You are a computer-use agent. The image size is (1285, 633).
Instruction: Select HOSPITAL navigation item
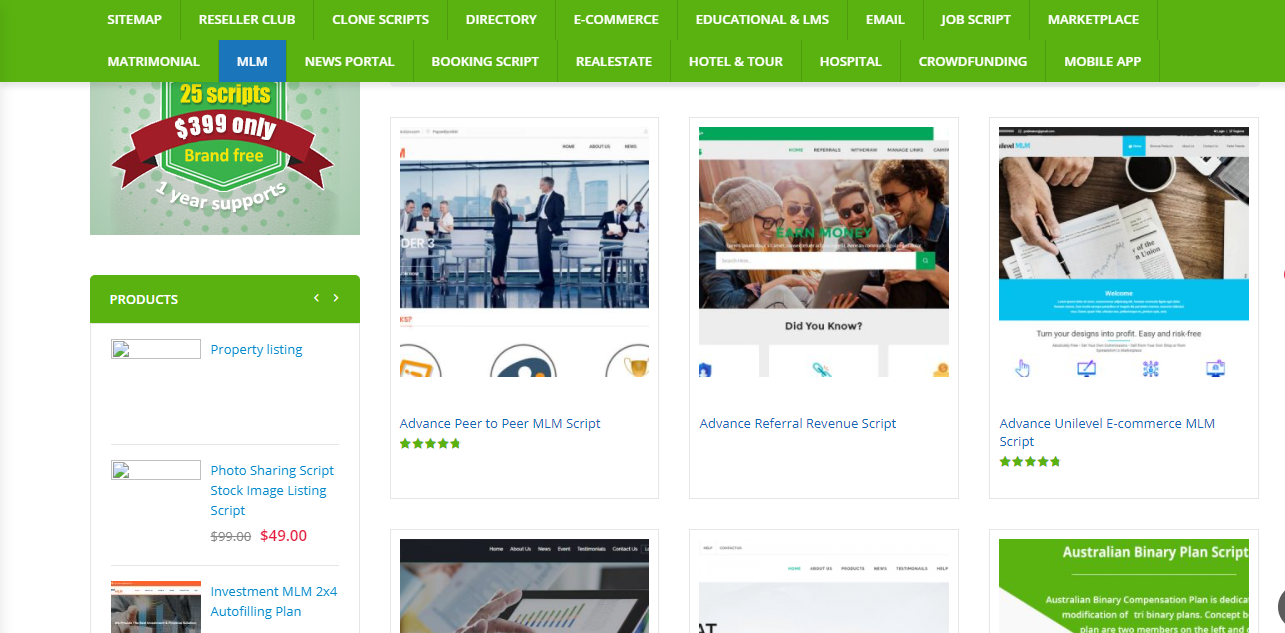pyautogui.click(x=850, y=61)
